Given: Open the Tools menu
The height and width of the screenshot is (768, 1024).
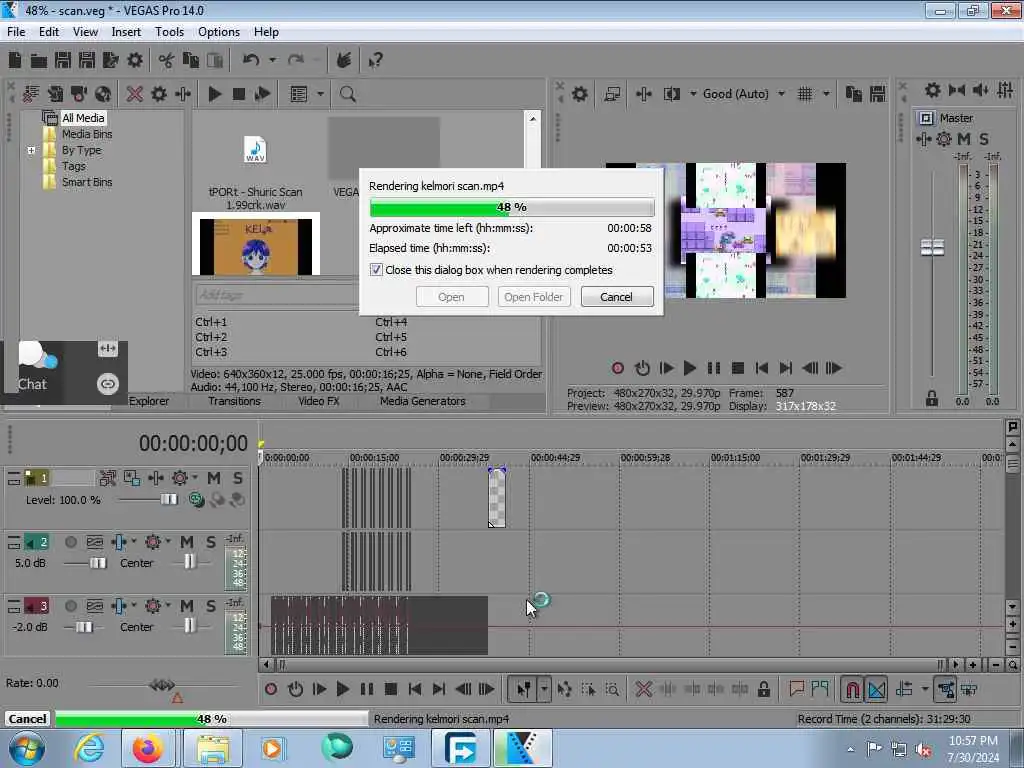Looking at the screenshot, I should 169,32.
